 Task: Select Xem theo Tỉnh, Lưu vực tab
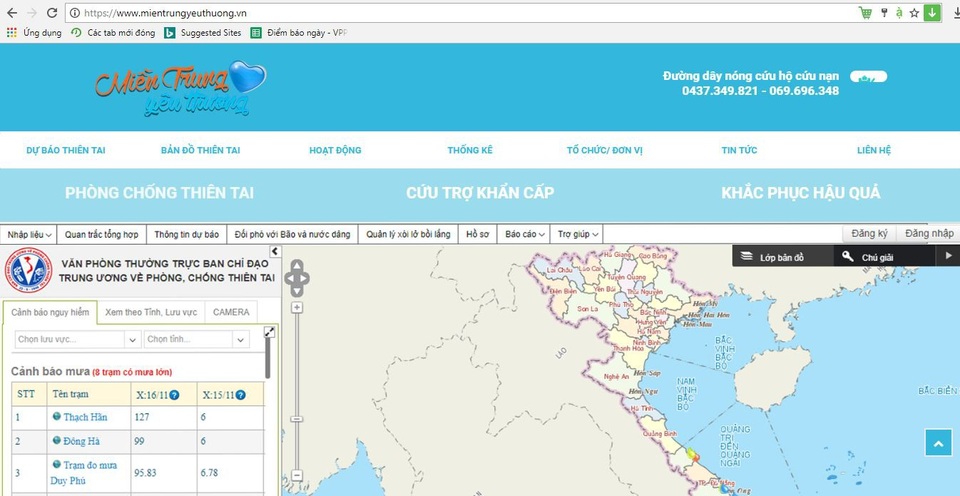point(151,312)
